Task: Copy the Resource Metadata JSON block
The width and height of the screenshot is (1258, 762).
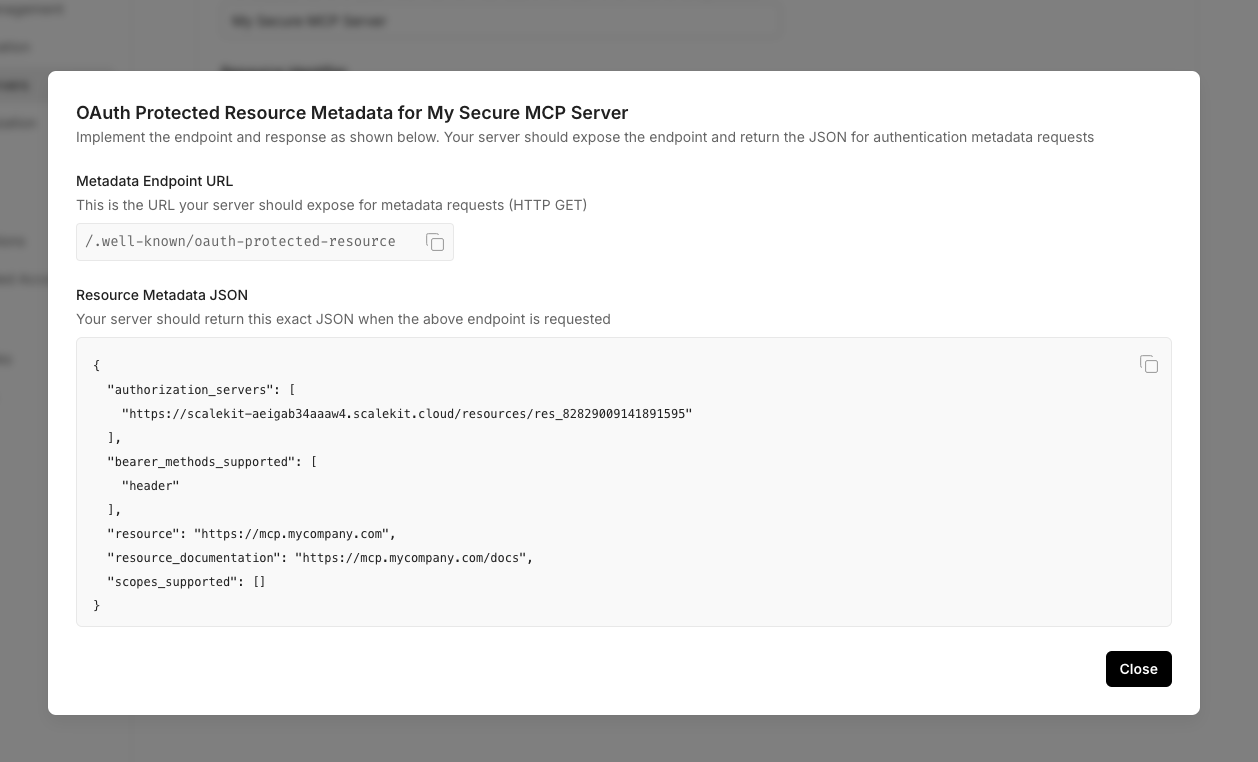Action: [x=1149, y=365]
